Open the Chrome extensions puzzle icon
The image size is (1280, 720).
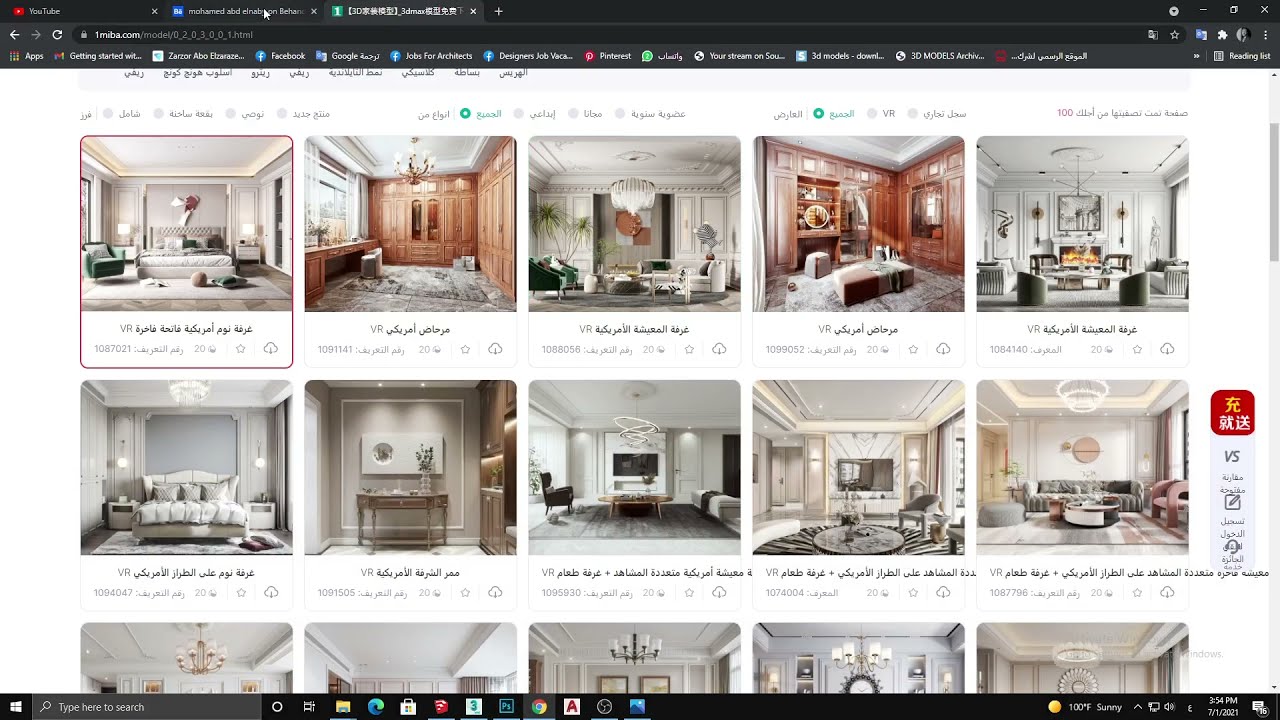point(1222,34)
